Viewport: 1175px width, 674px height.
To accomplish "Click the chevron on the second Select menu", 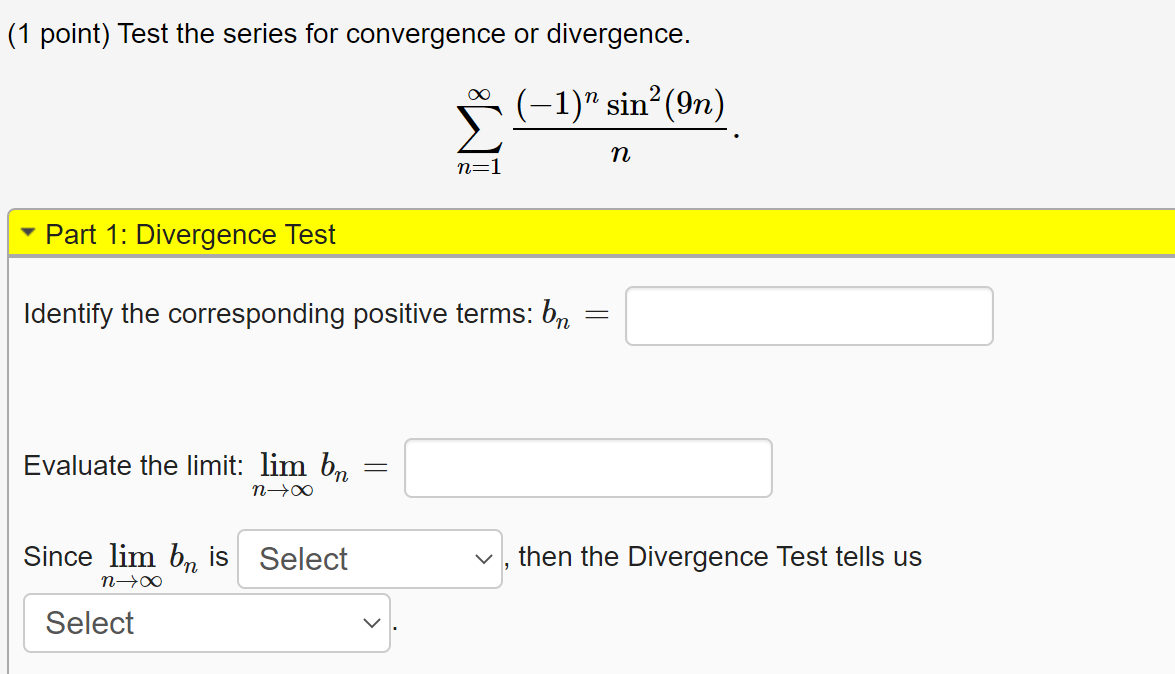I will [371, 622].
